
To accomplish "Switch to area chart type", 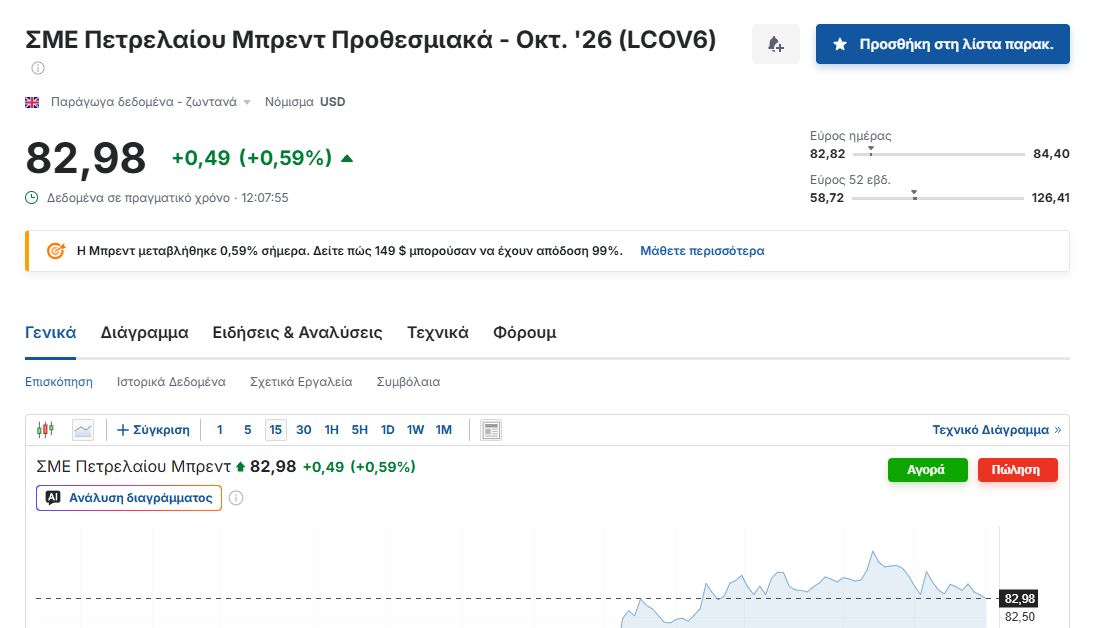I will (83, 429).
